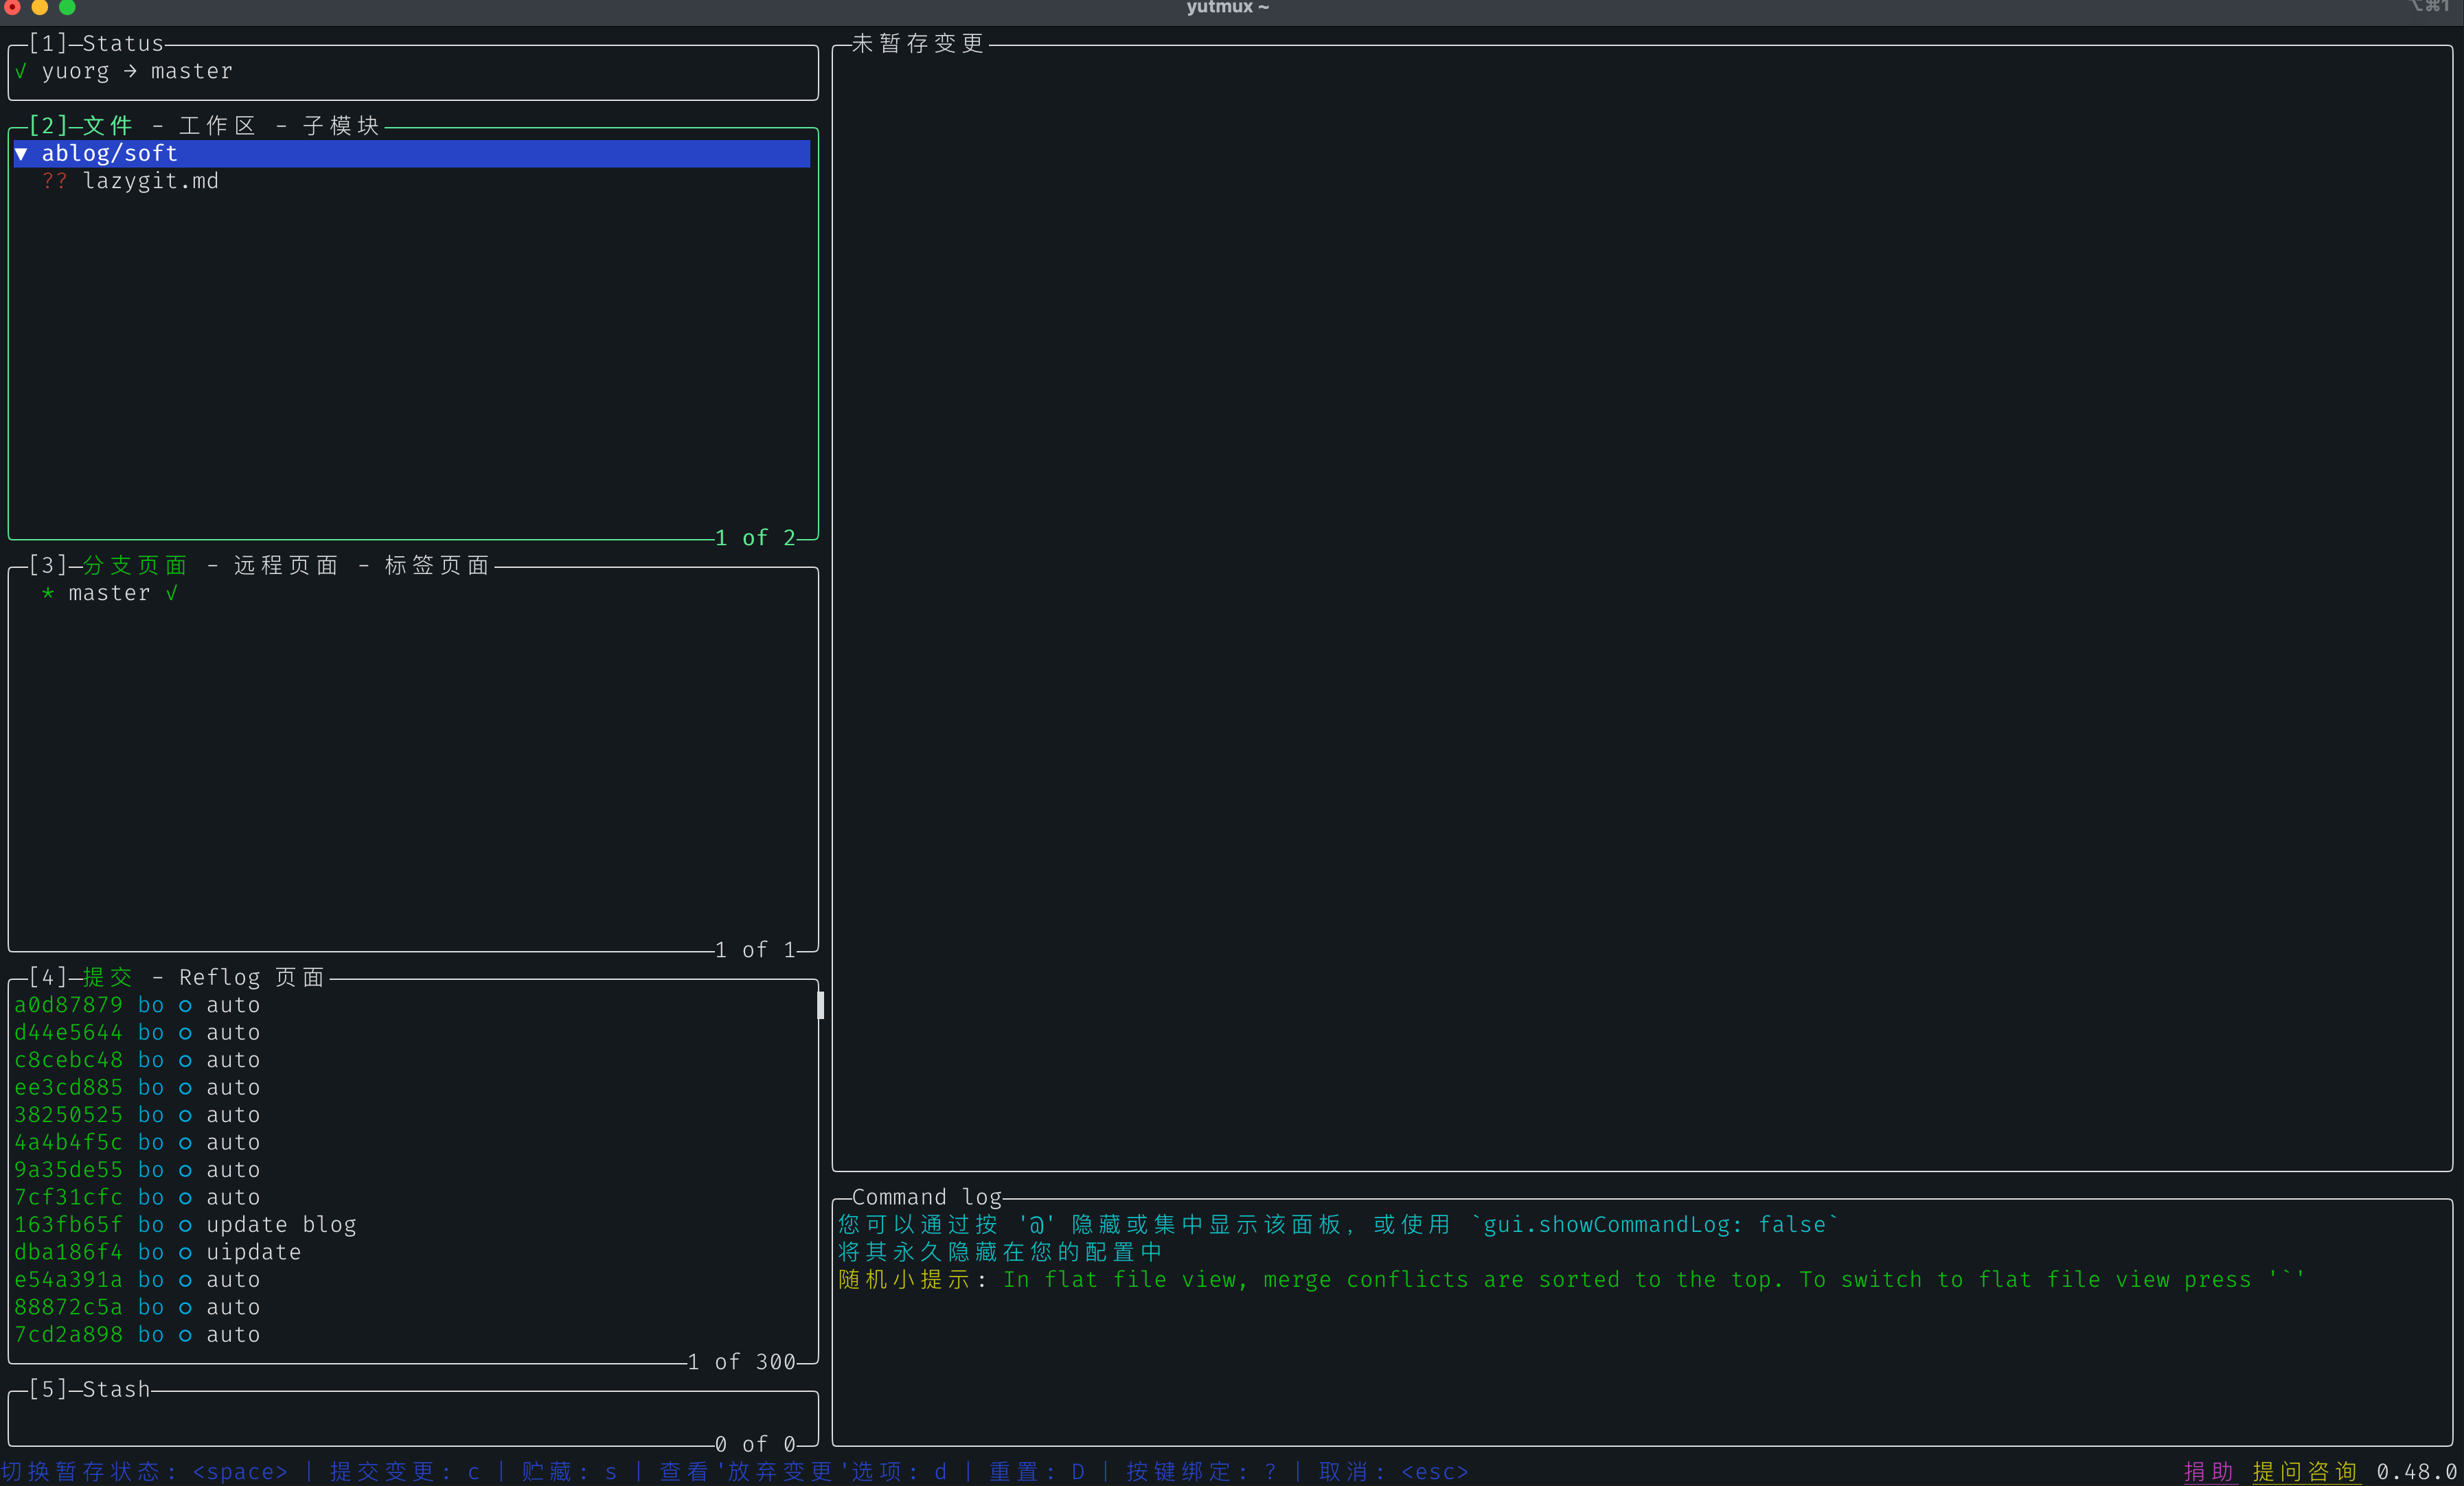Image resolution: width=2464 pixels, height=1486 pixels.
Task: Select commit 7cf31cfc
Action: [412, 1197]
